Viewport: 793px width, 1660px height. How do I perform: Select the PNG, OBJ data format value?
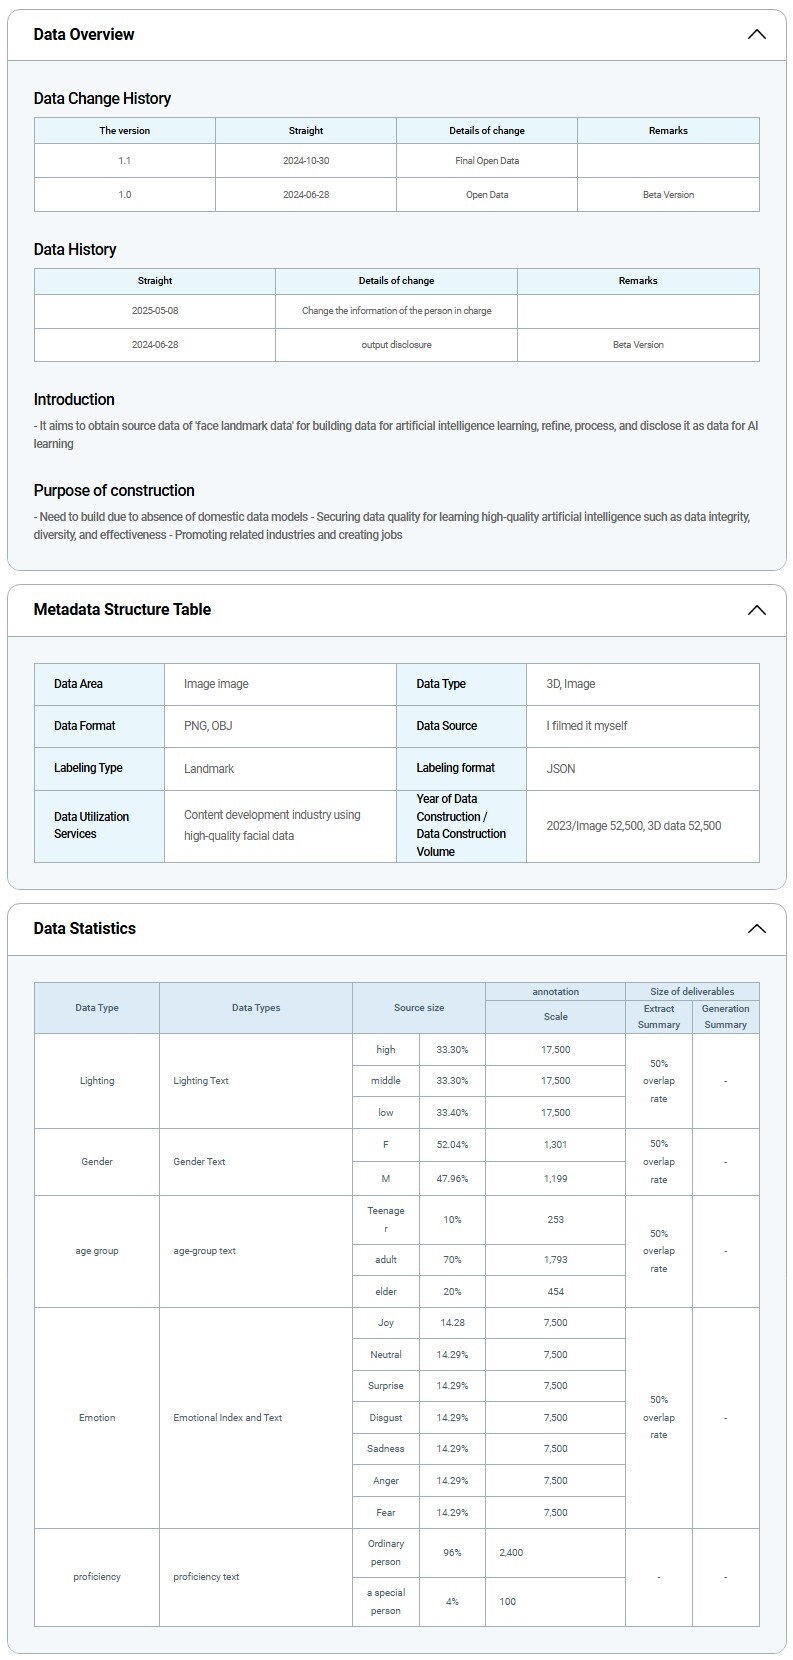208,726
